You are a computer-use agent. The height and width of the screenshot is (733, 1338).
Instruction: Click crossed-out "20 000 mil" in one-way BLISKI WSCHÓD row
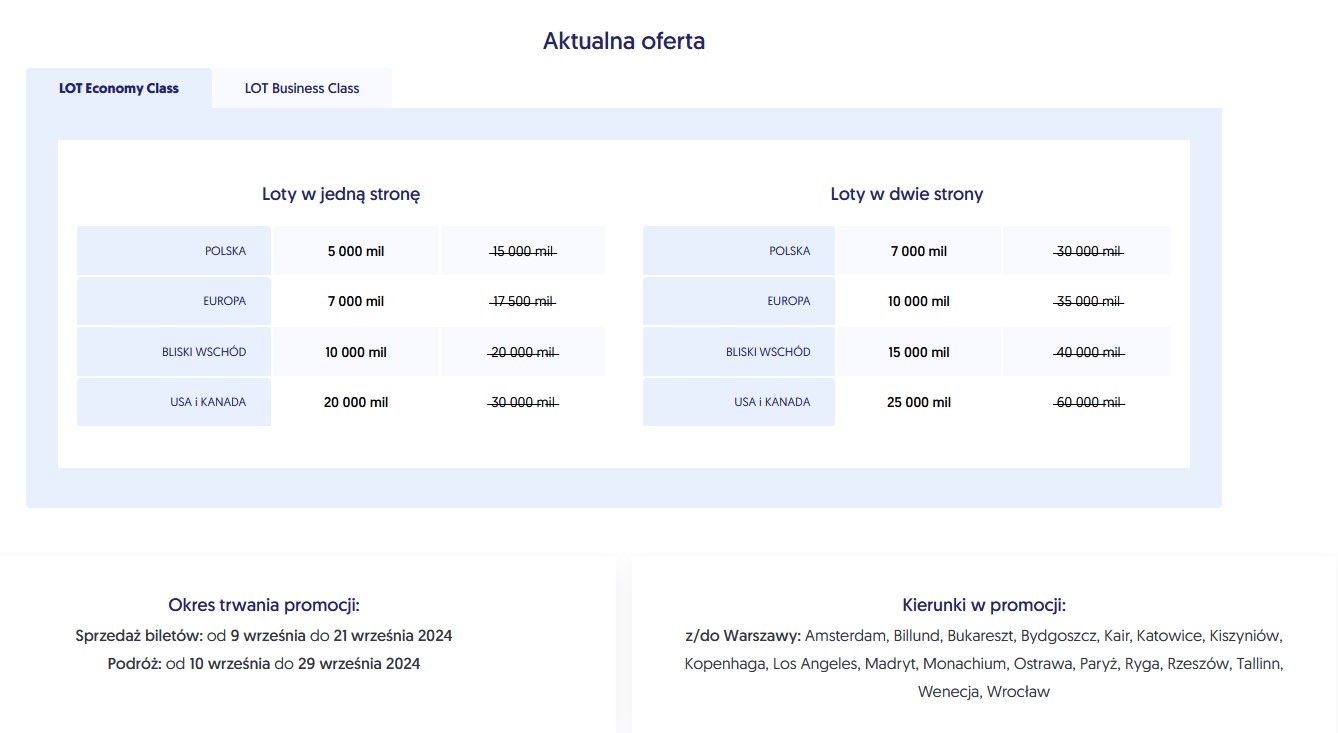(523, 352)
